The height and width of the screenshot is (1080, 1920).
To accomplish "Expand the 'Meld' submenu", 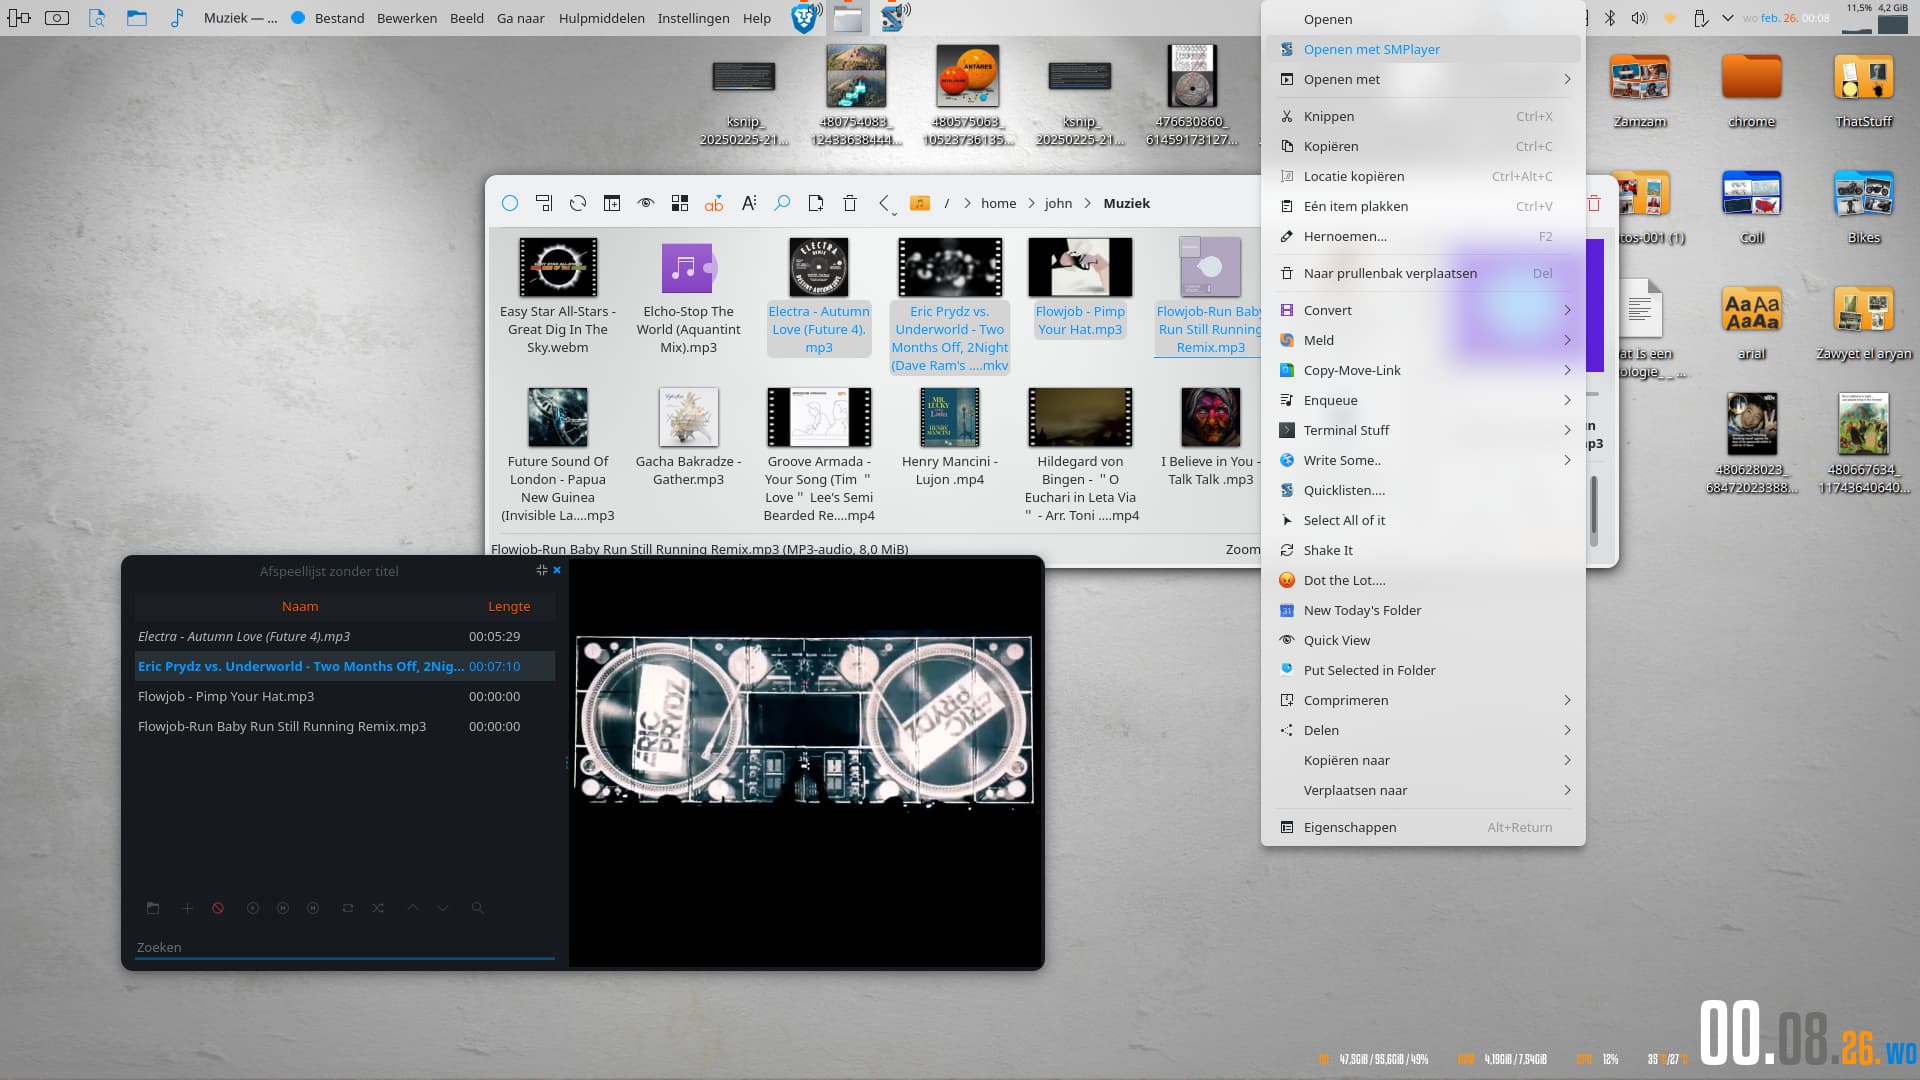I will point(1423,340).
